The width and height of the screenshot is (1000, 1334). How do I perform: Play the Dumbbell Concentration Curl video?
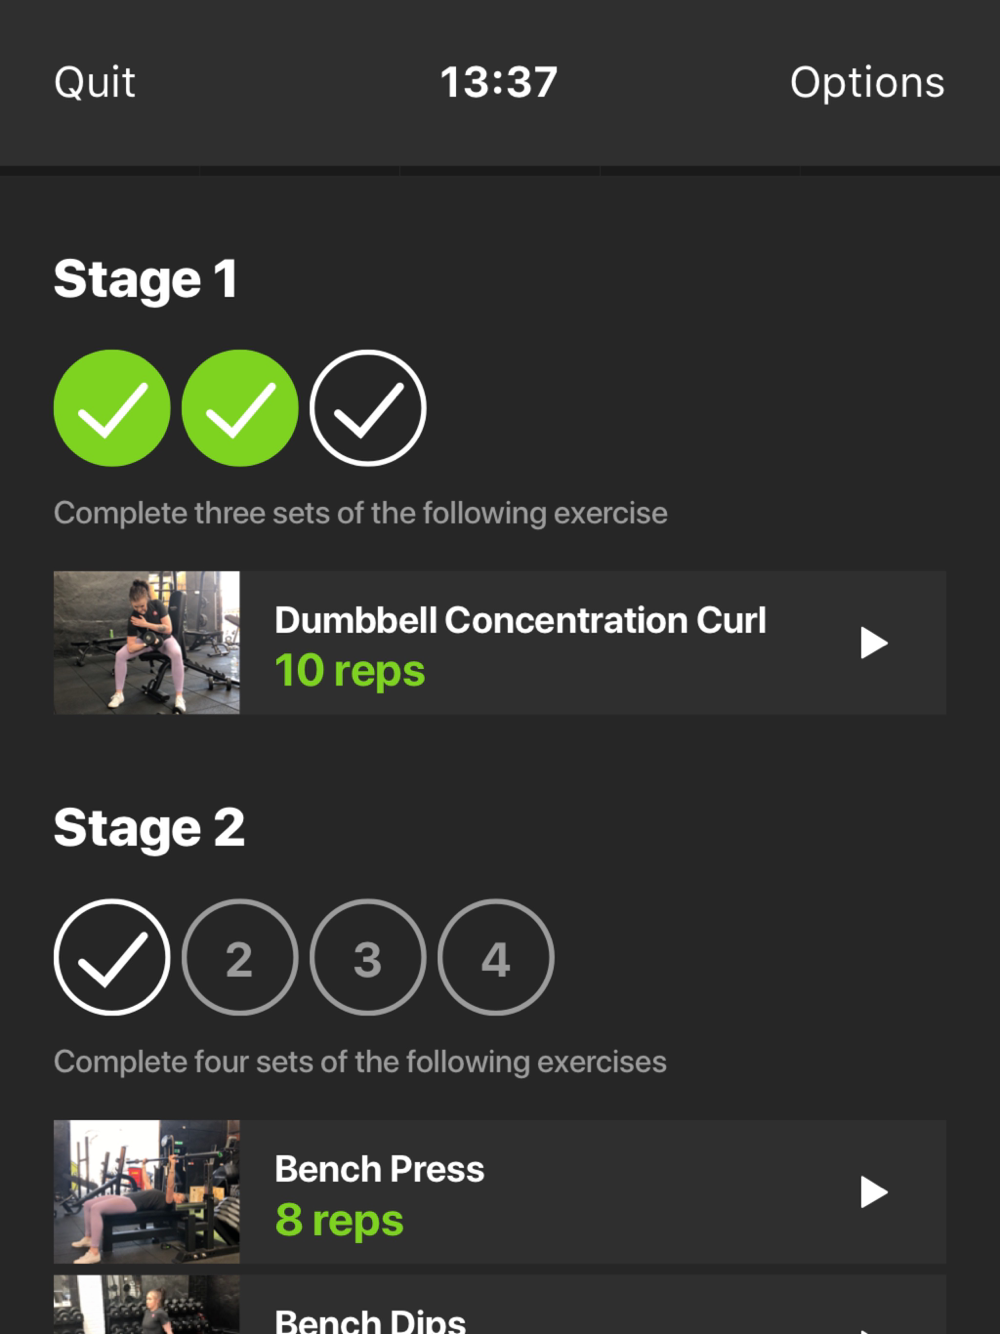pos(874,643)
